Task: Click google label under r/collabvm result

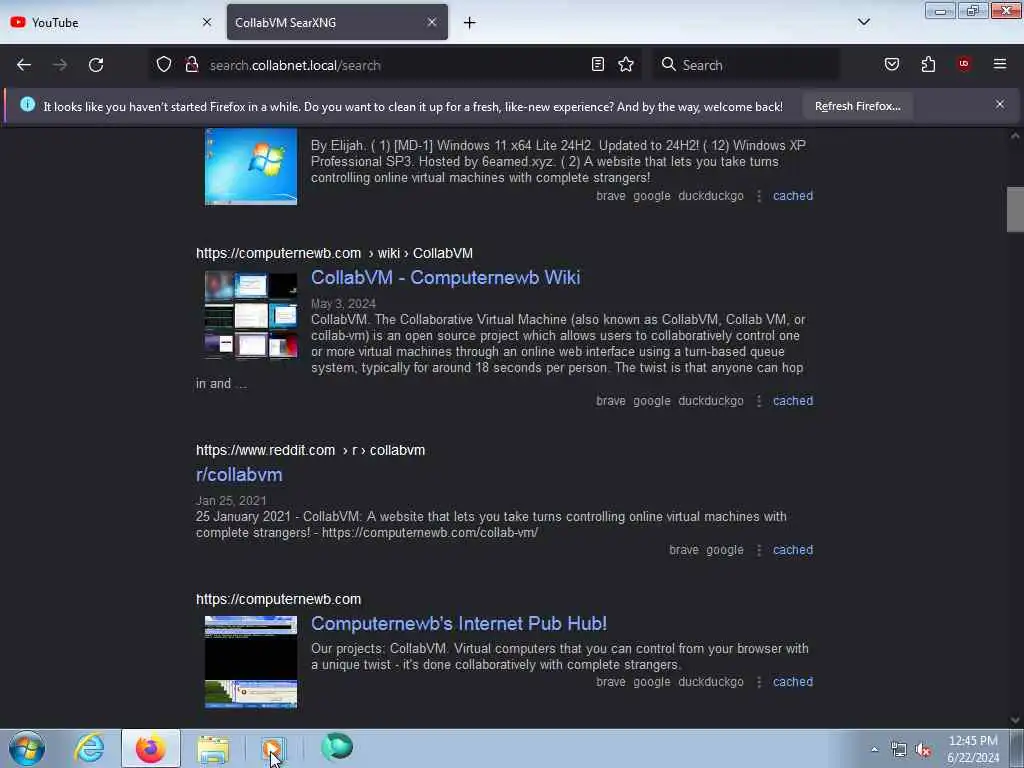Action: coord(725,550)
